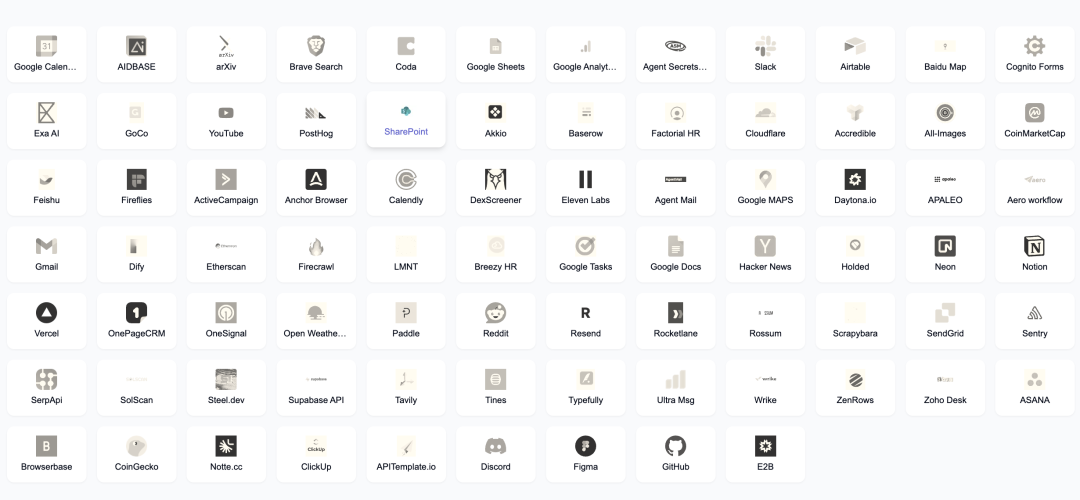Select the highlighted SharePoint tile

[406, 119]
